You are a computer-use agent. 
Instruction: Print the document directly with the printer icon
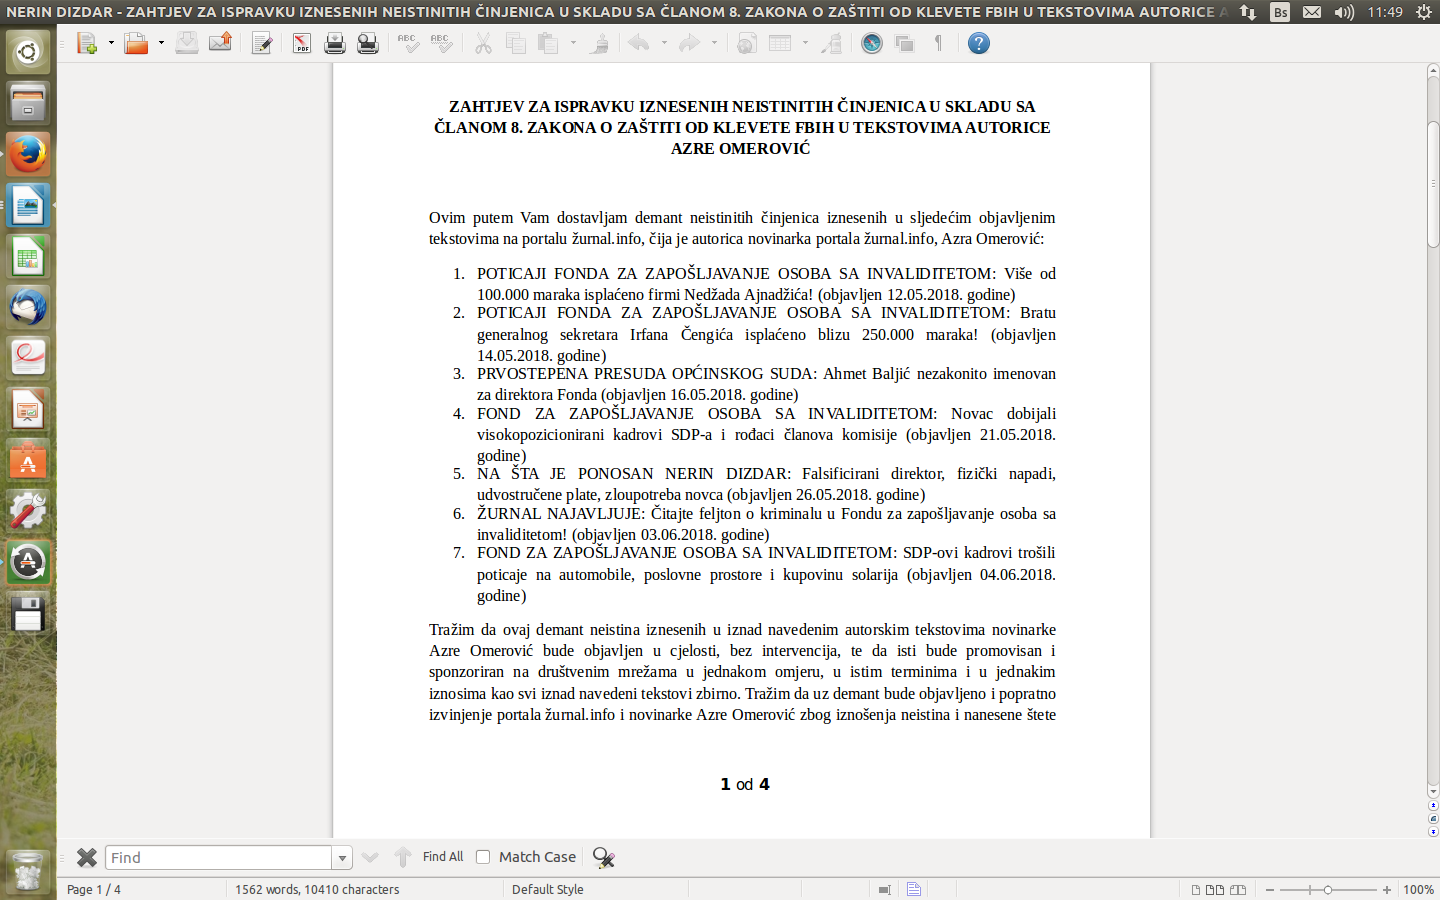point(335,43)
